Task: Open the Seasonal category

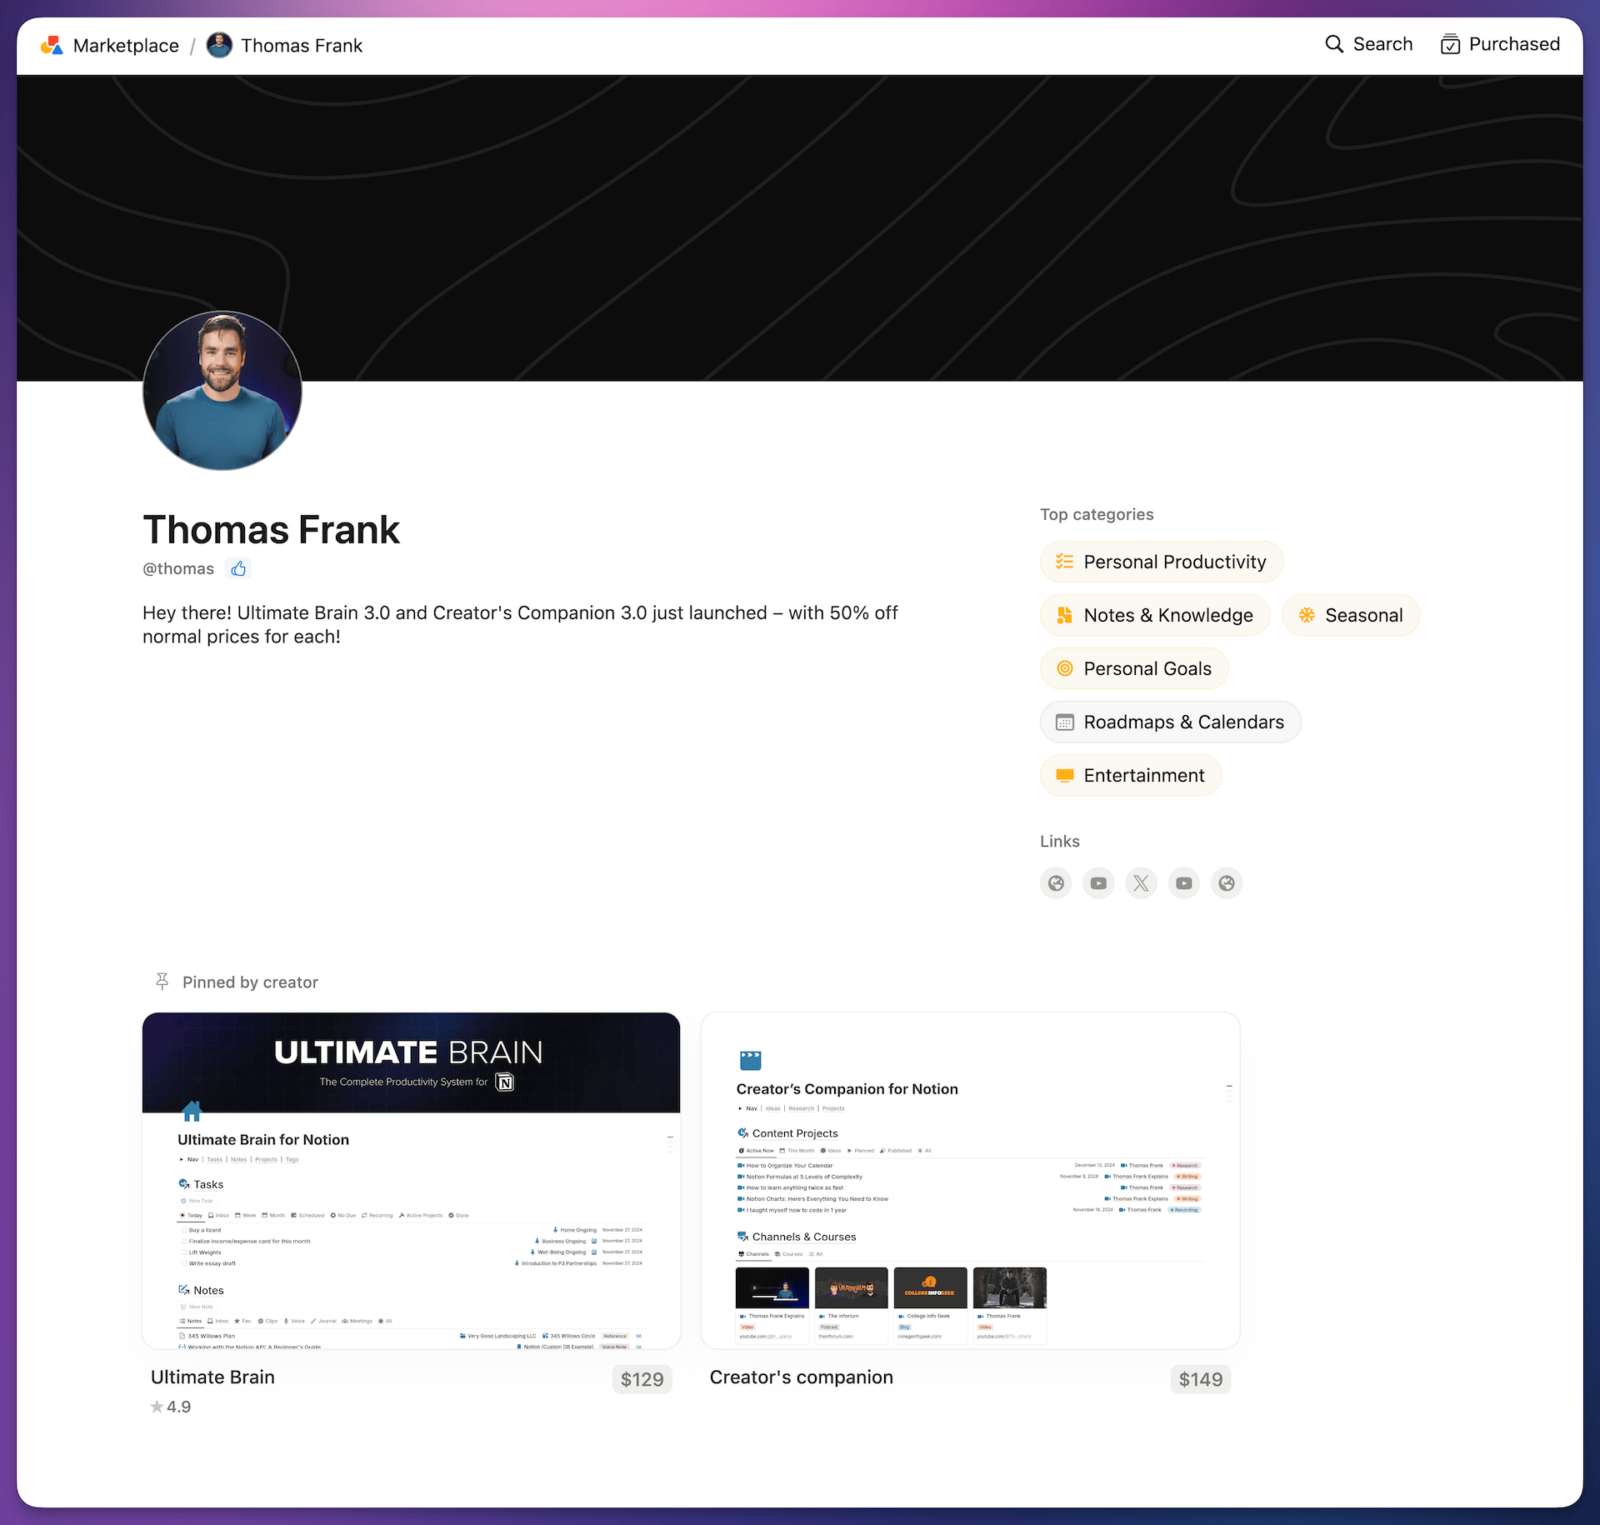Action: click(1350, 615)
